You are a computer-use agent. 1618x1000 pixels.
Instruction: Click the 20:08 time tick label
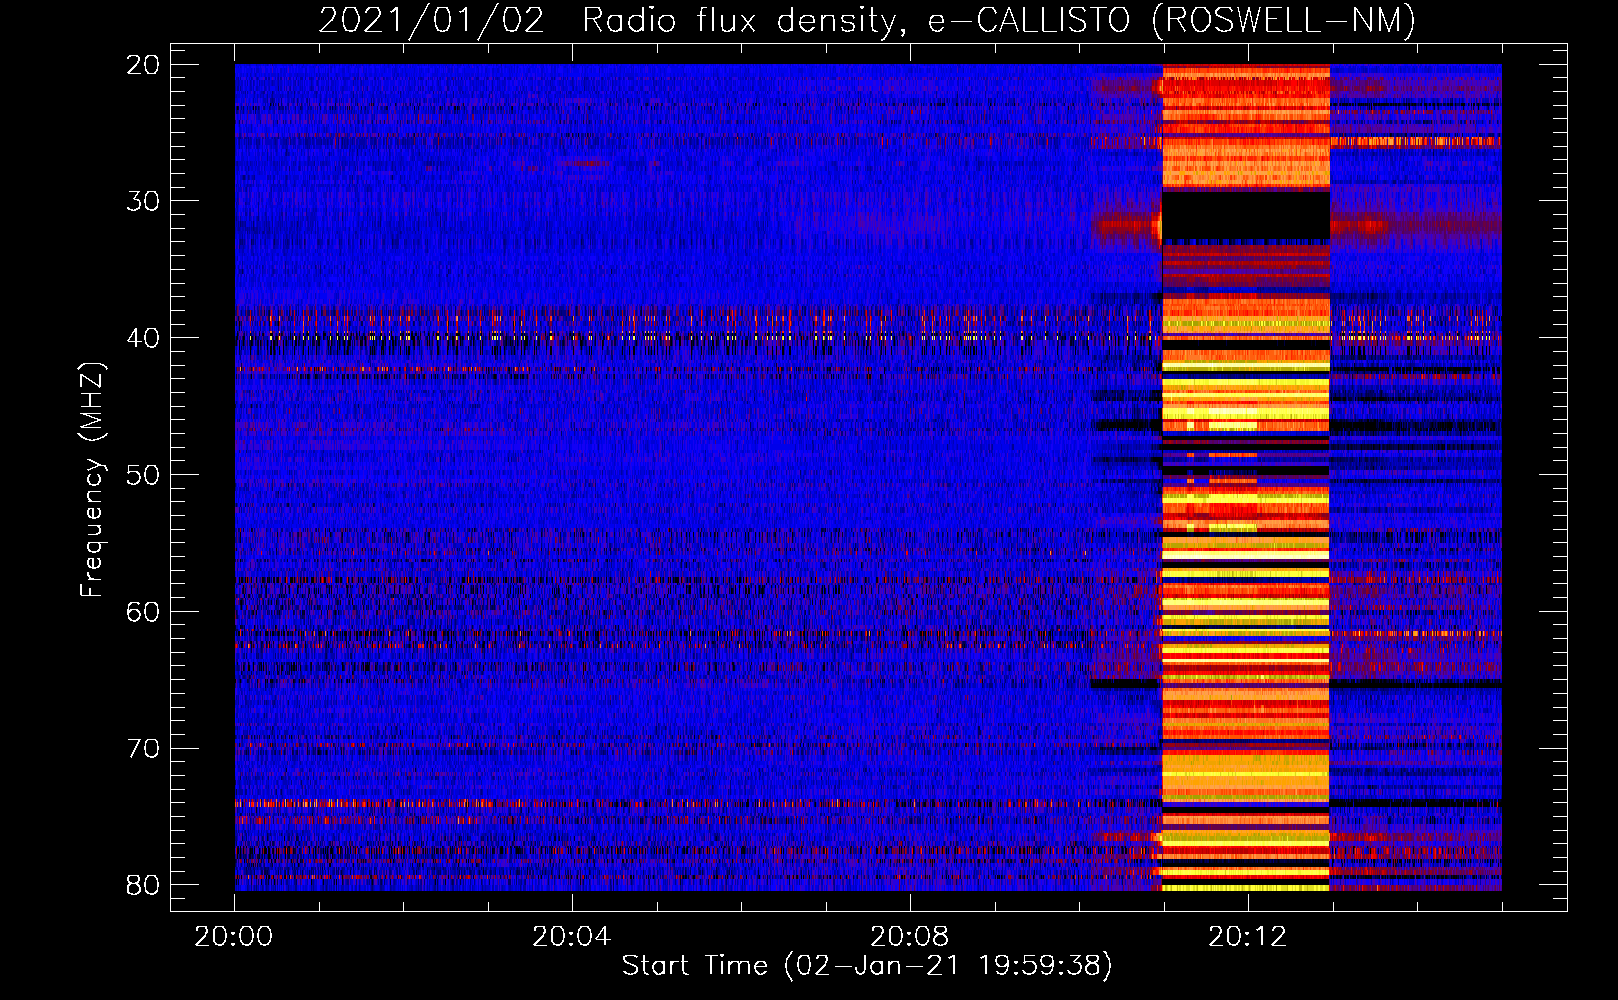coord(909,937)
